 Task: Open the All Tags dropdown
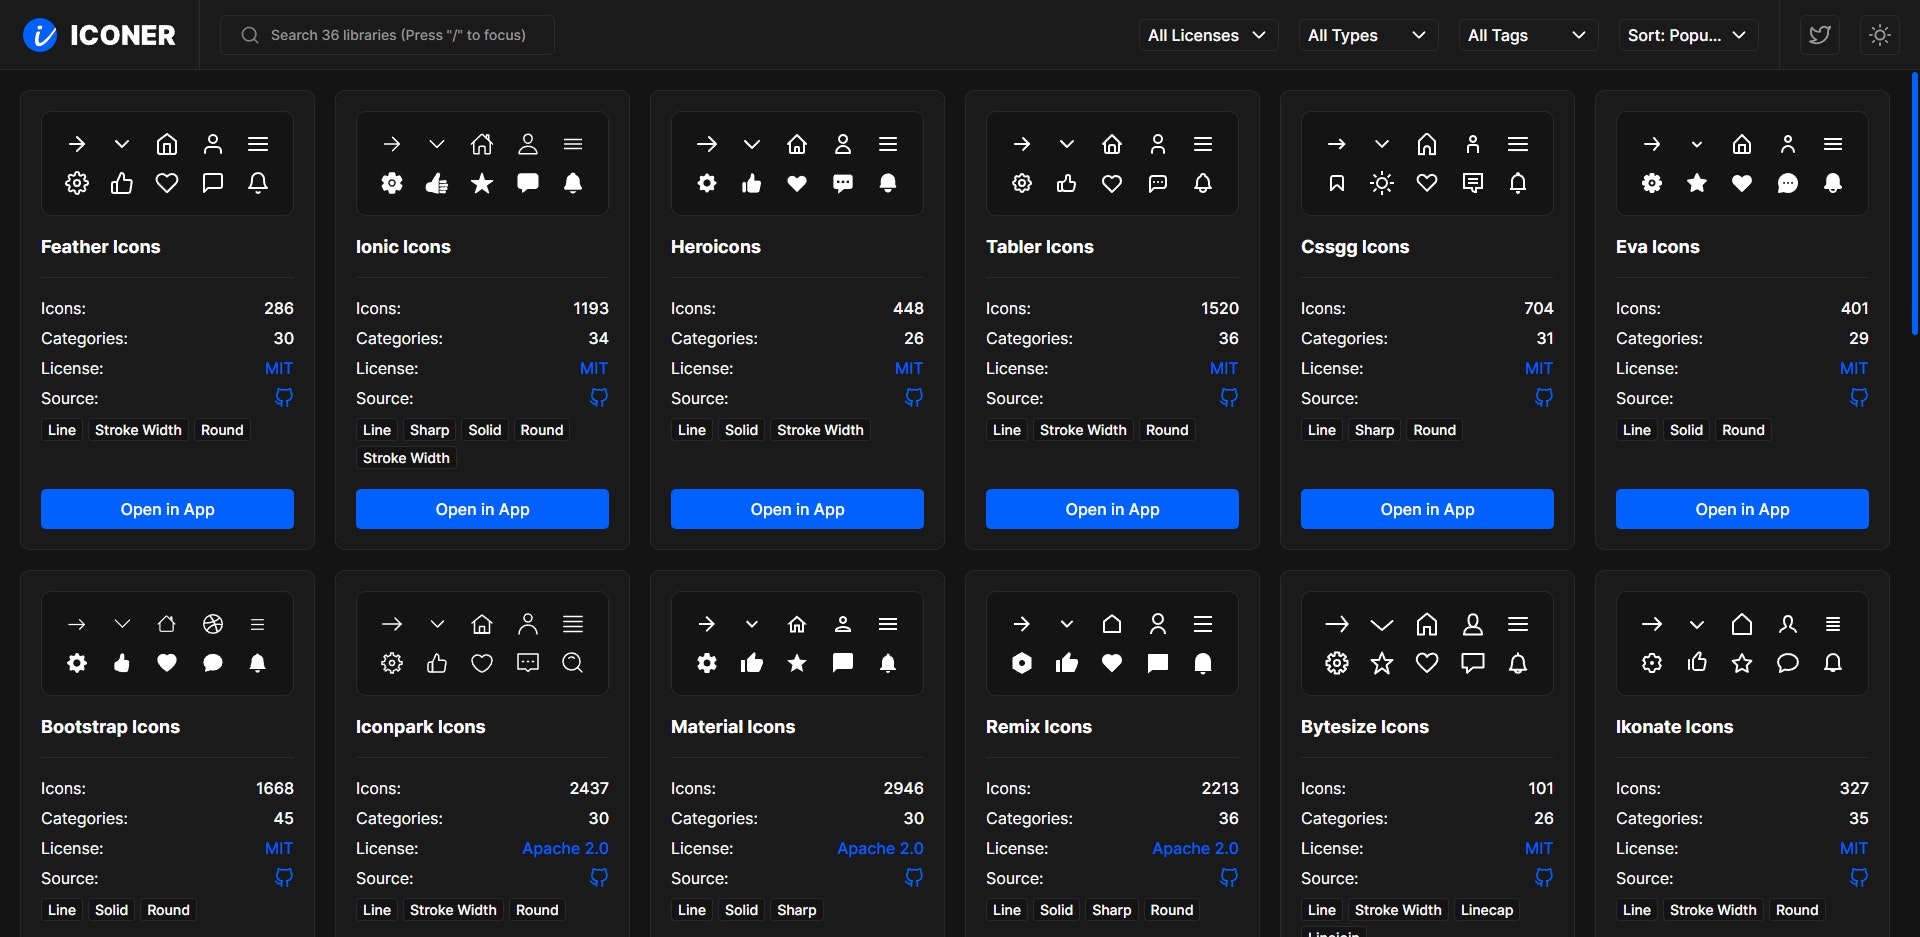[1528, 35]
